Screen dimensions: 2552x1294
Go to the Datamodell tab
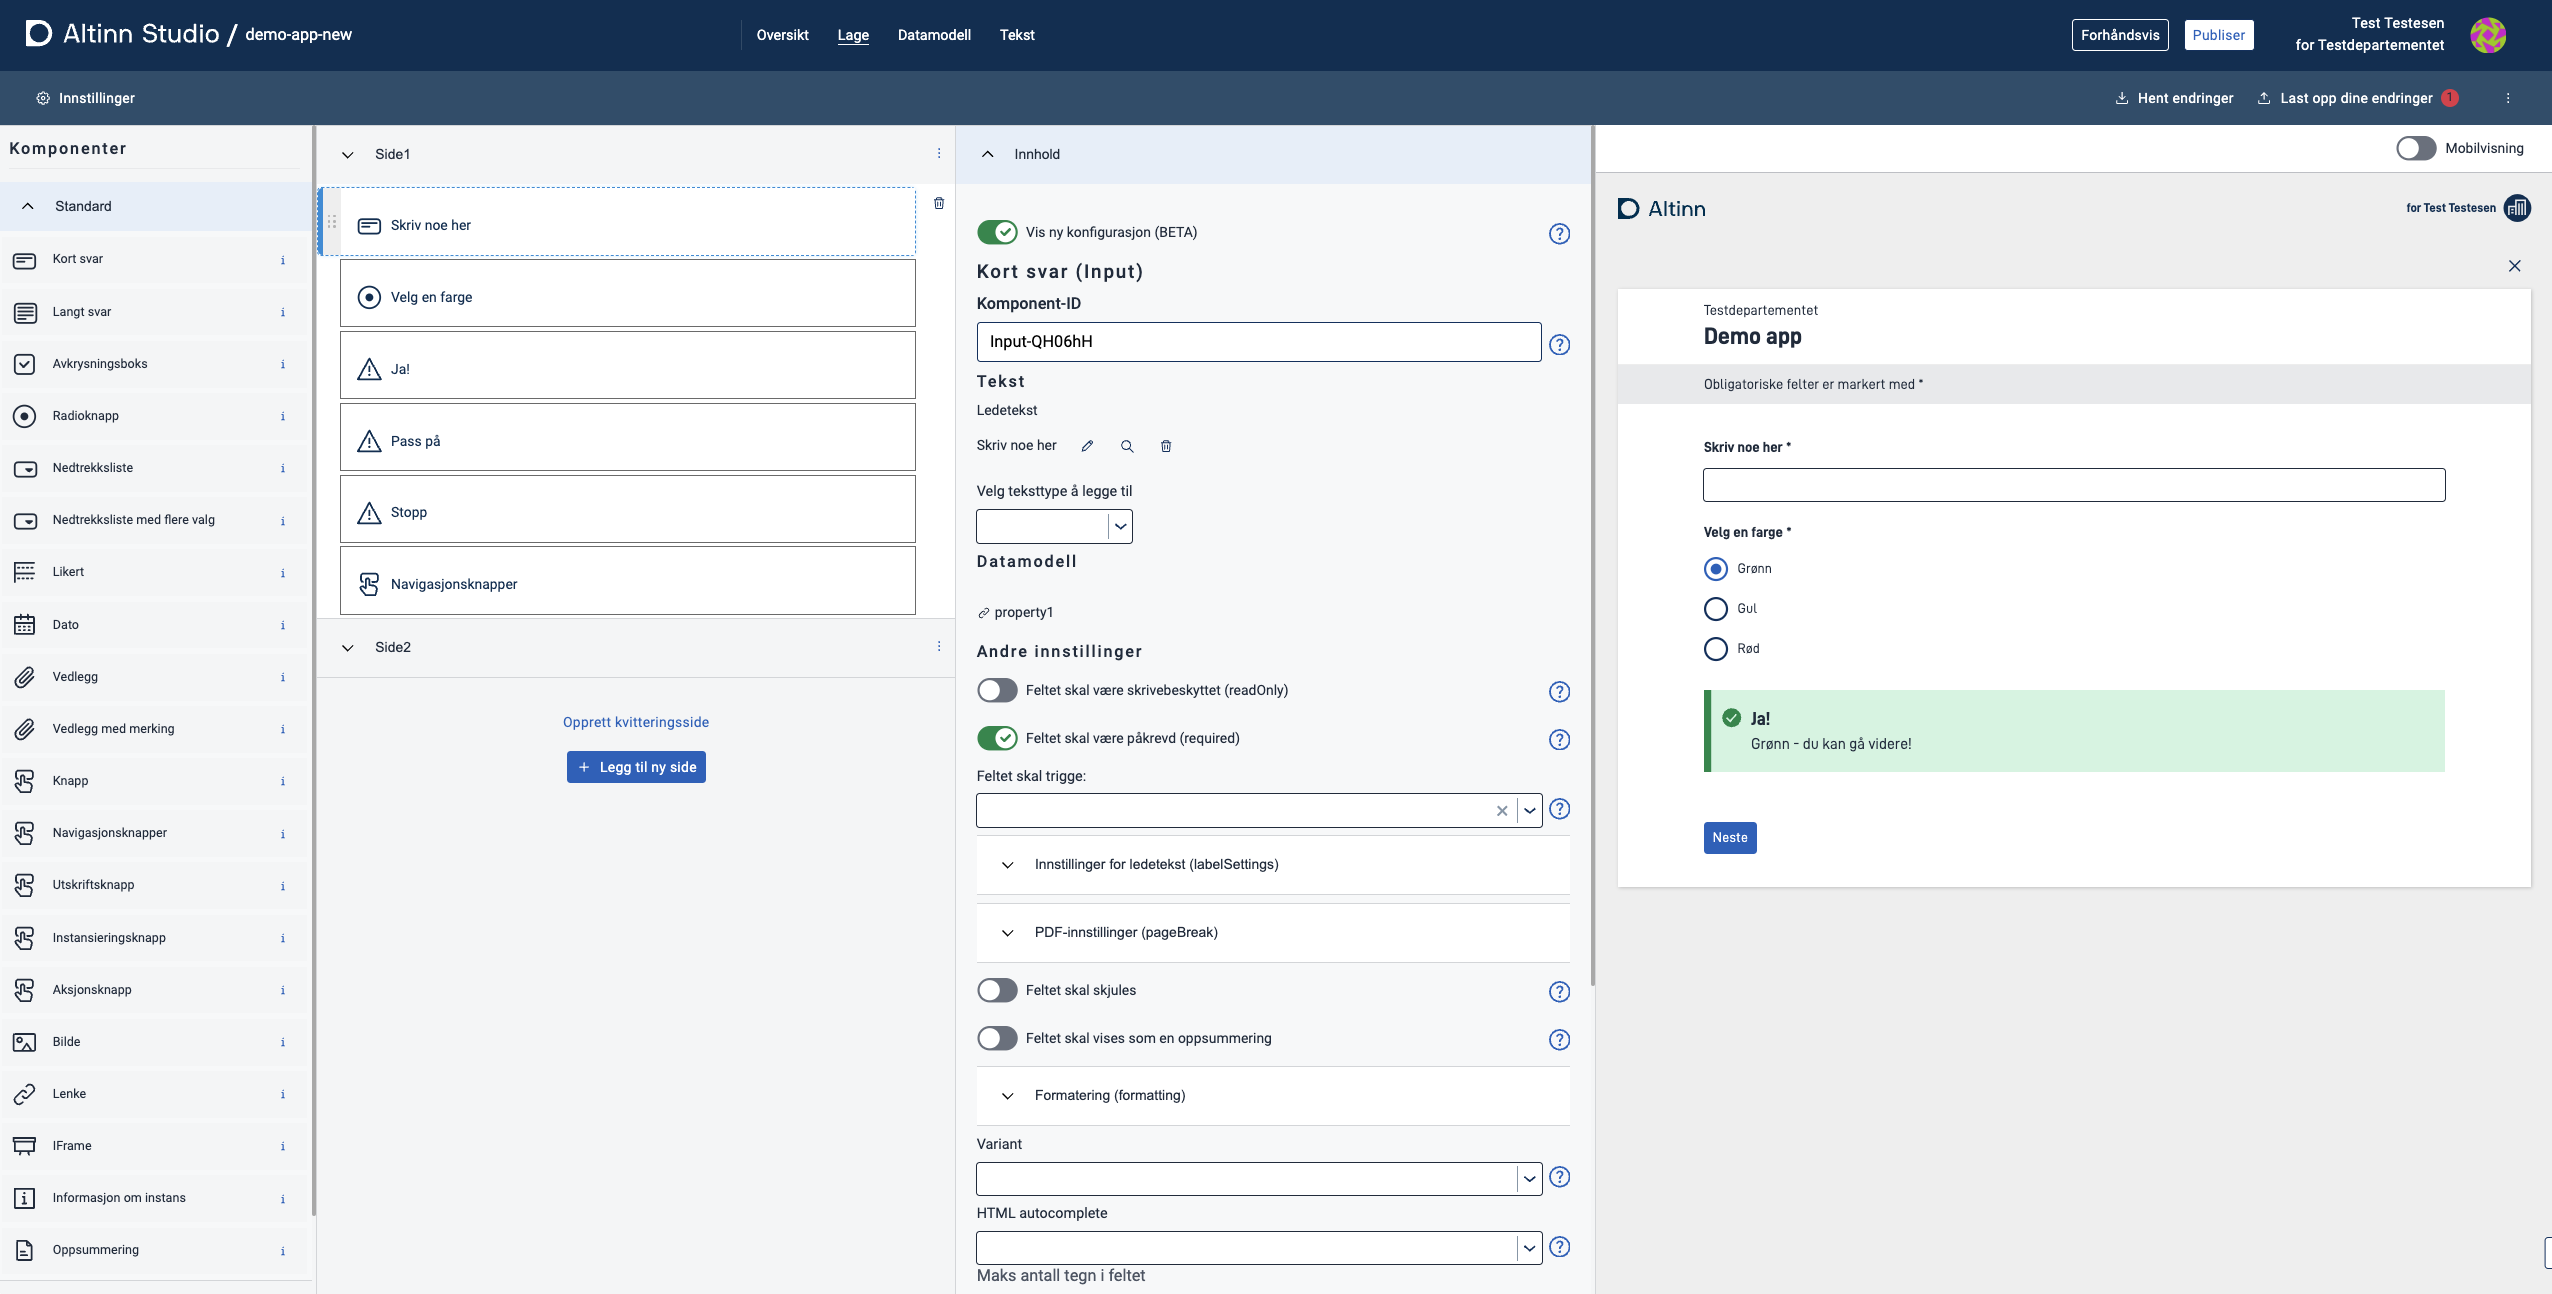[x=934, y=35]
